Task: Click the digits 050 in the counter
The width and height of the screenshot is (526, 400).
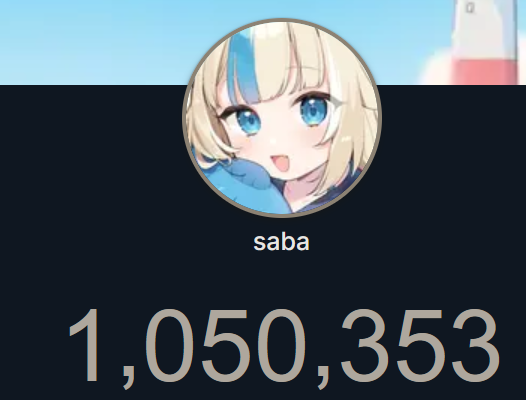Action: tap(227, 346)
